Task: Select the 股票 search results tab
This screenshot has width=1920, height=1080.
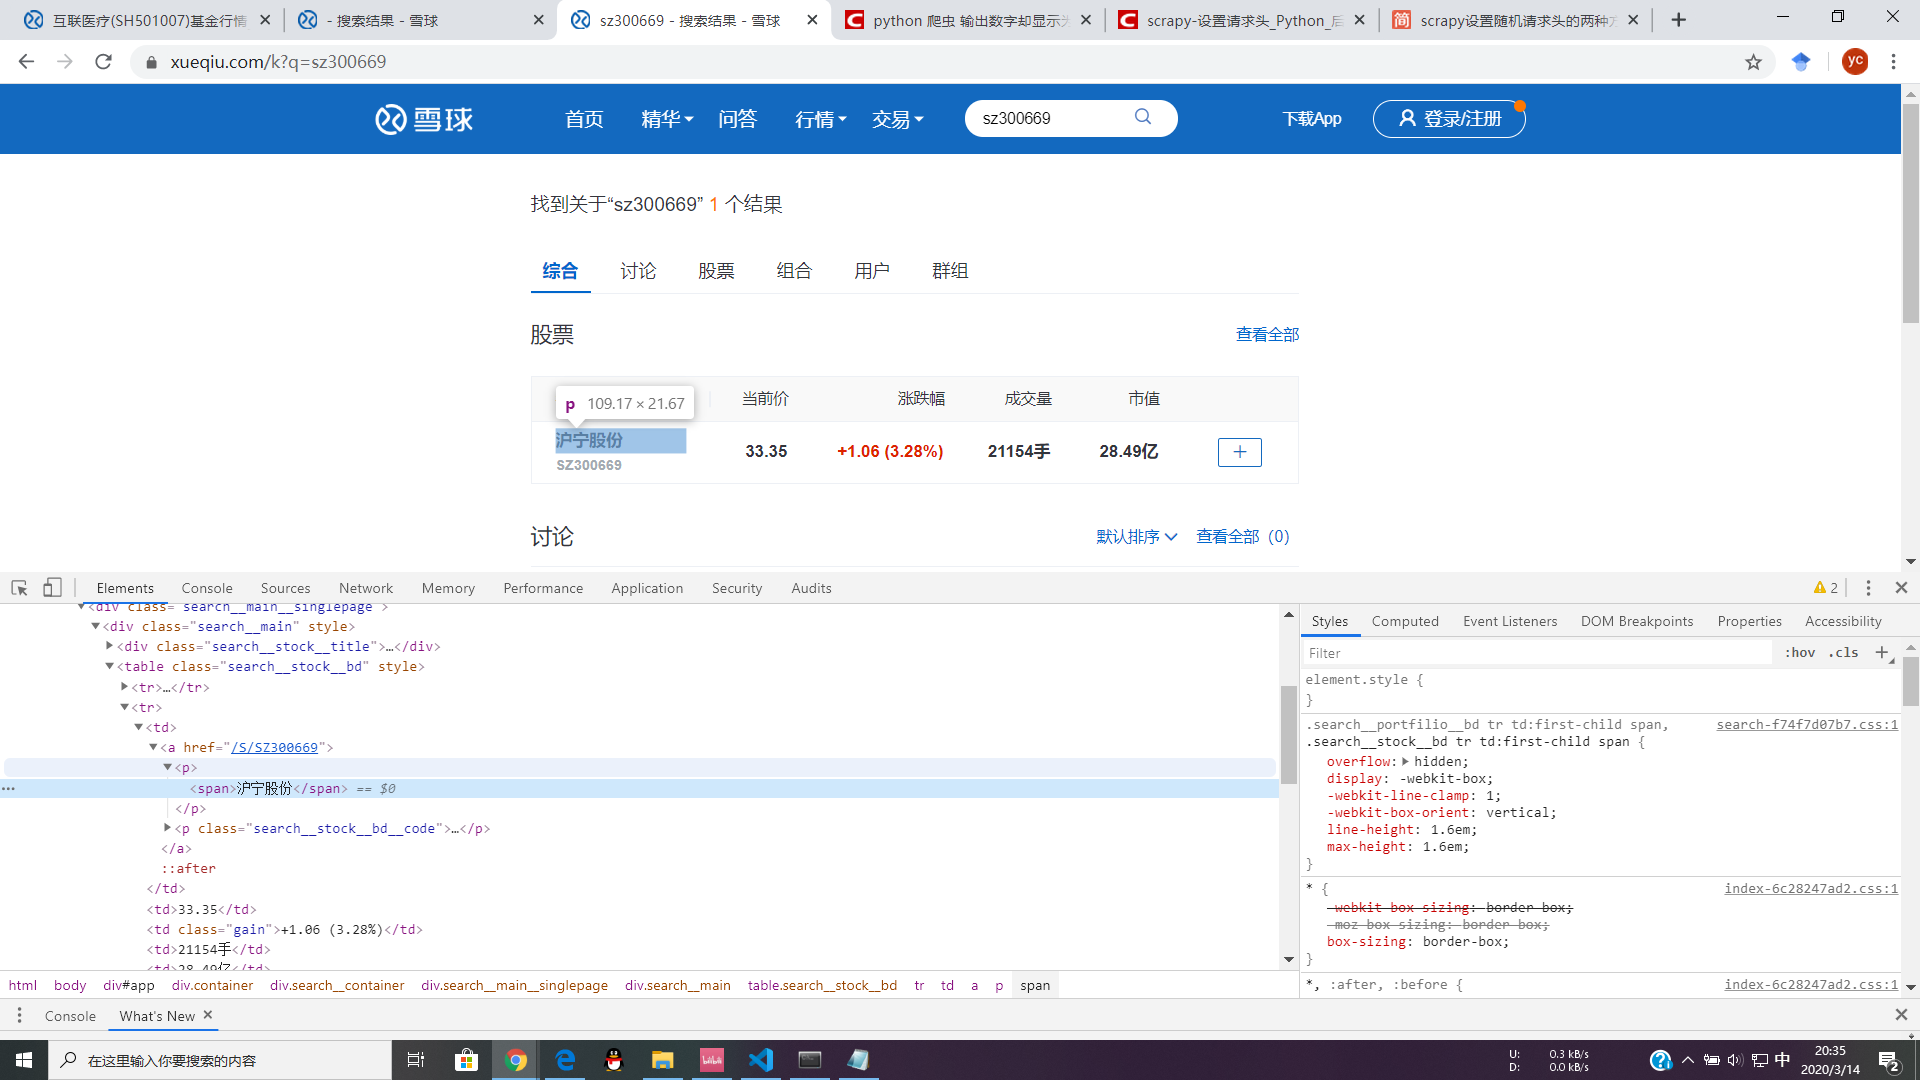Action: coord(716,271)
